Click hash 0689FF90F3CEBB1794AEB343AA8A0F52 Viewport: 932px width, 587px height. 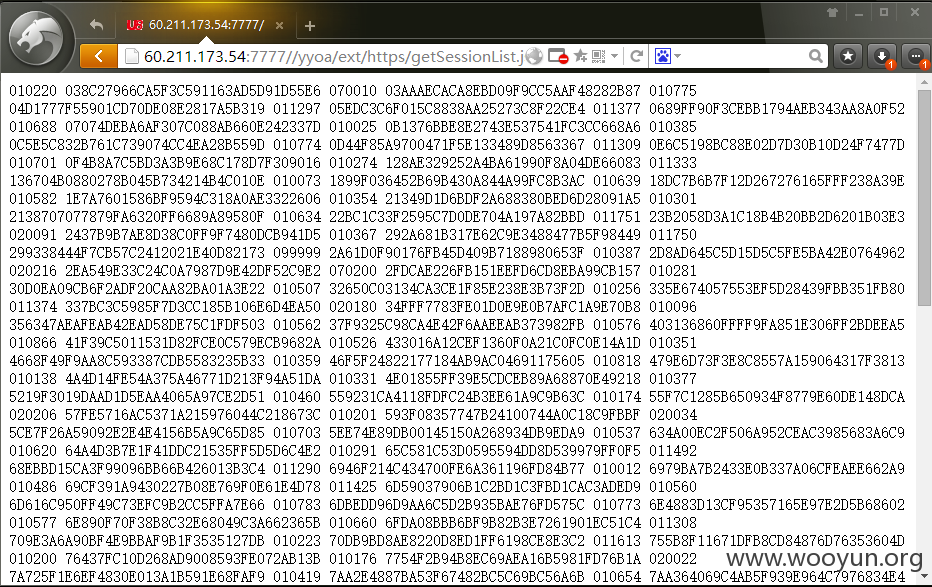coord(777,109)
